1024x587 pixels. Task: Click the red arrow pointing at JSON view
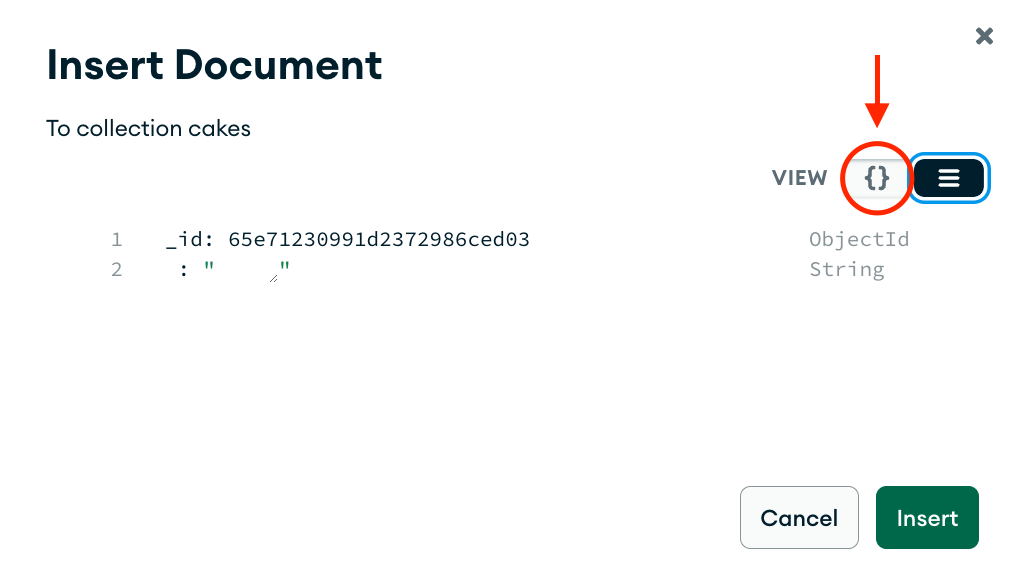click(877, 91)
